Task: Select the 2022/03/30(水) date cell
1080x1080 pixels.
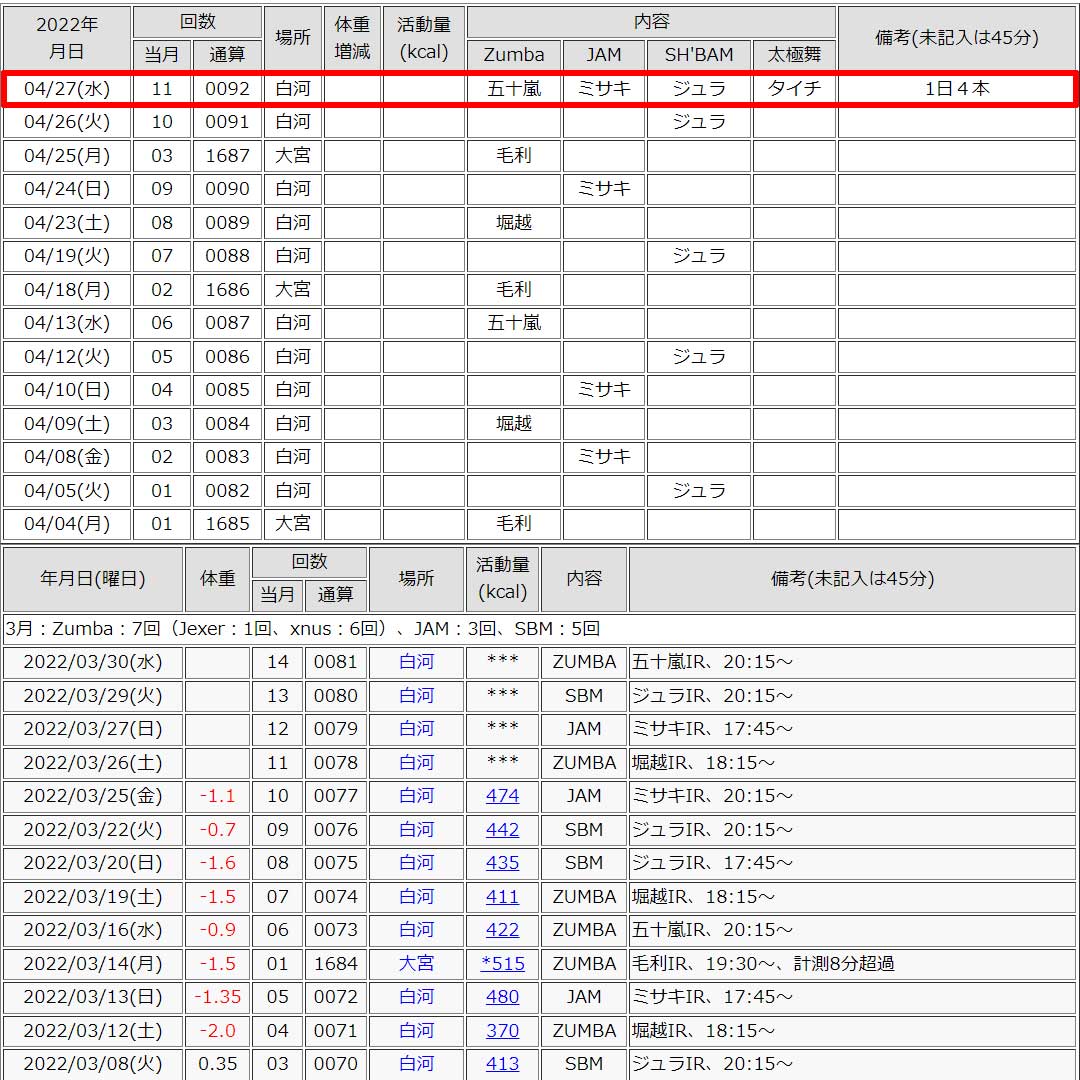Action: tap(93, 662)
